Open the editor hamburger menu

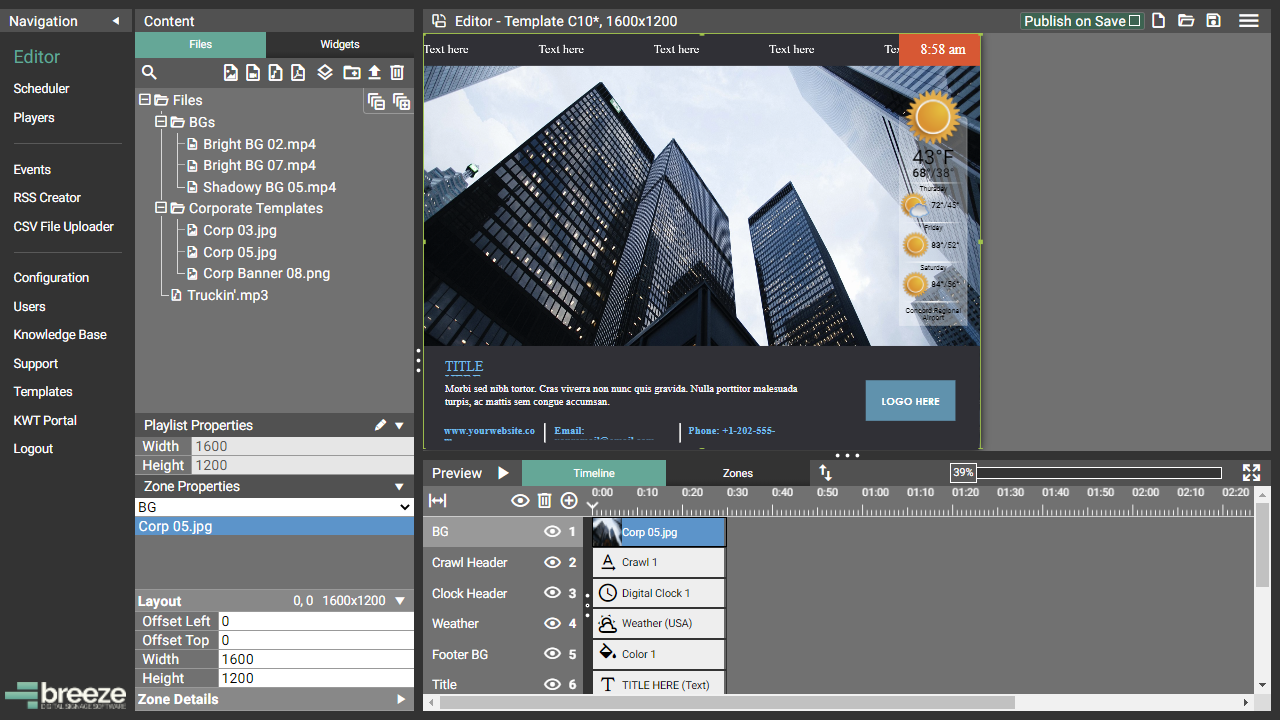coord(1248,21)
